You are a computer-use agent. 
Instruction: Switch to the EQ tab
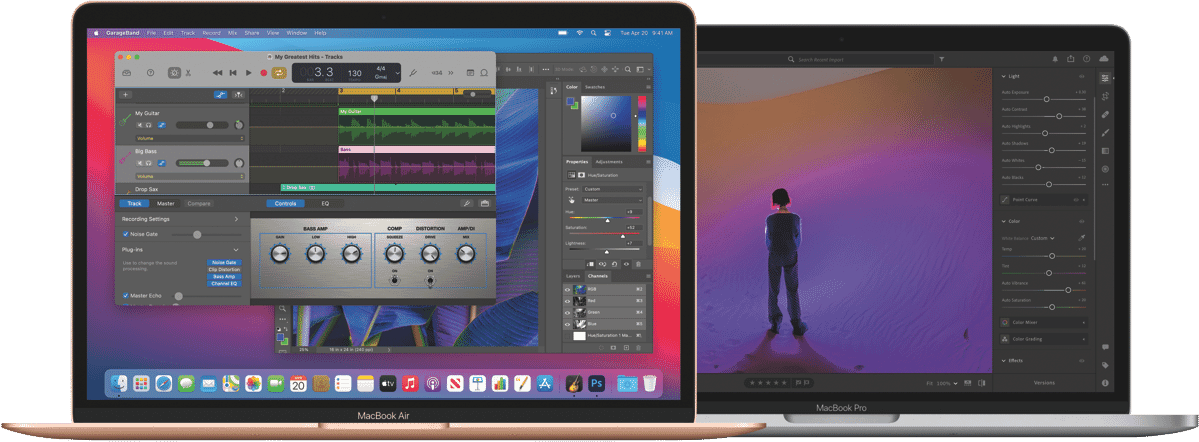(323, 203)
